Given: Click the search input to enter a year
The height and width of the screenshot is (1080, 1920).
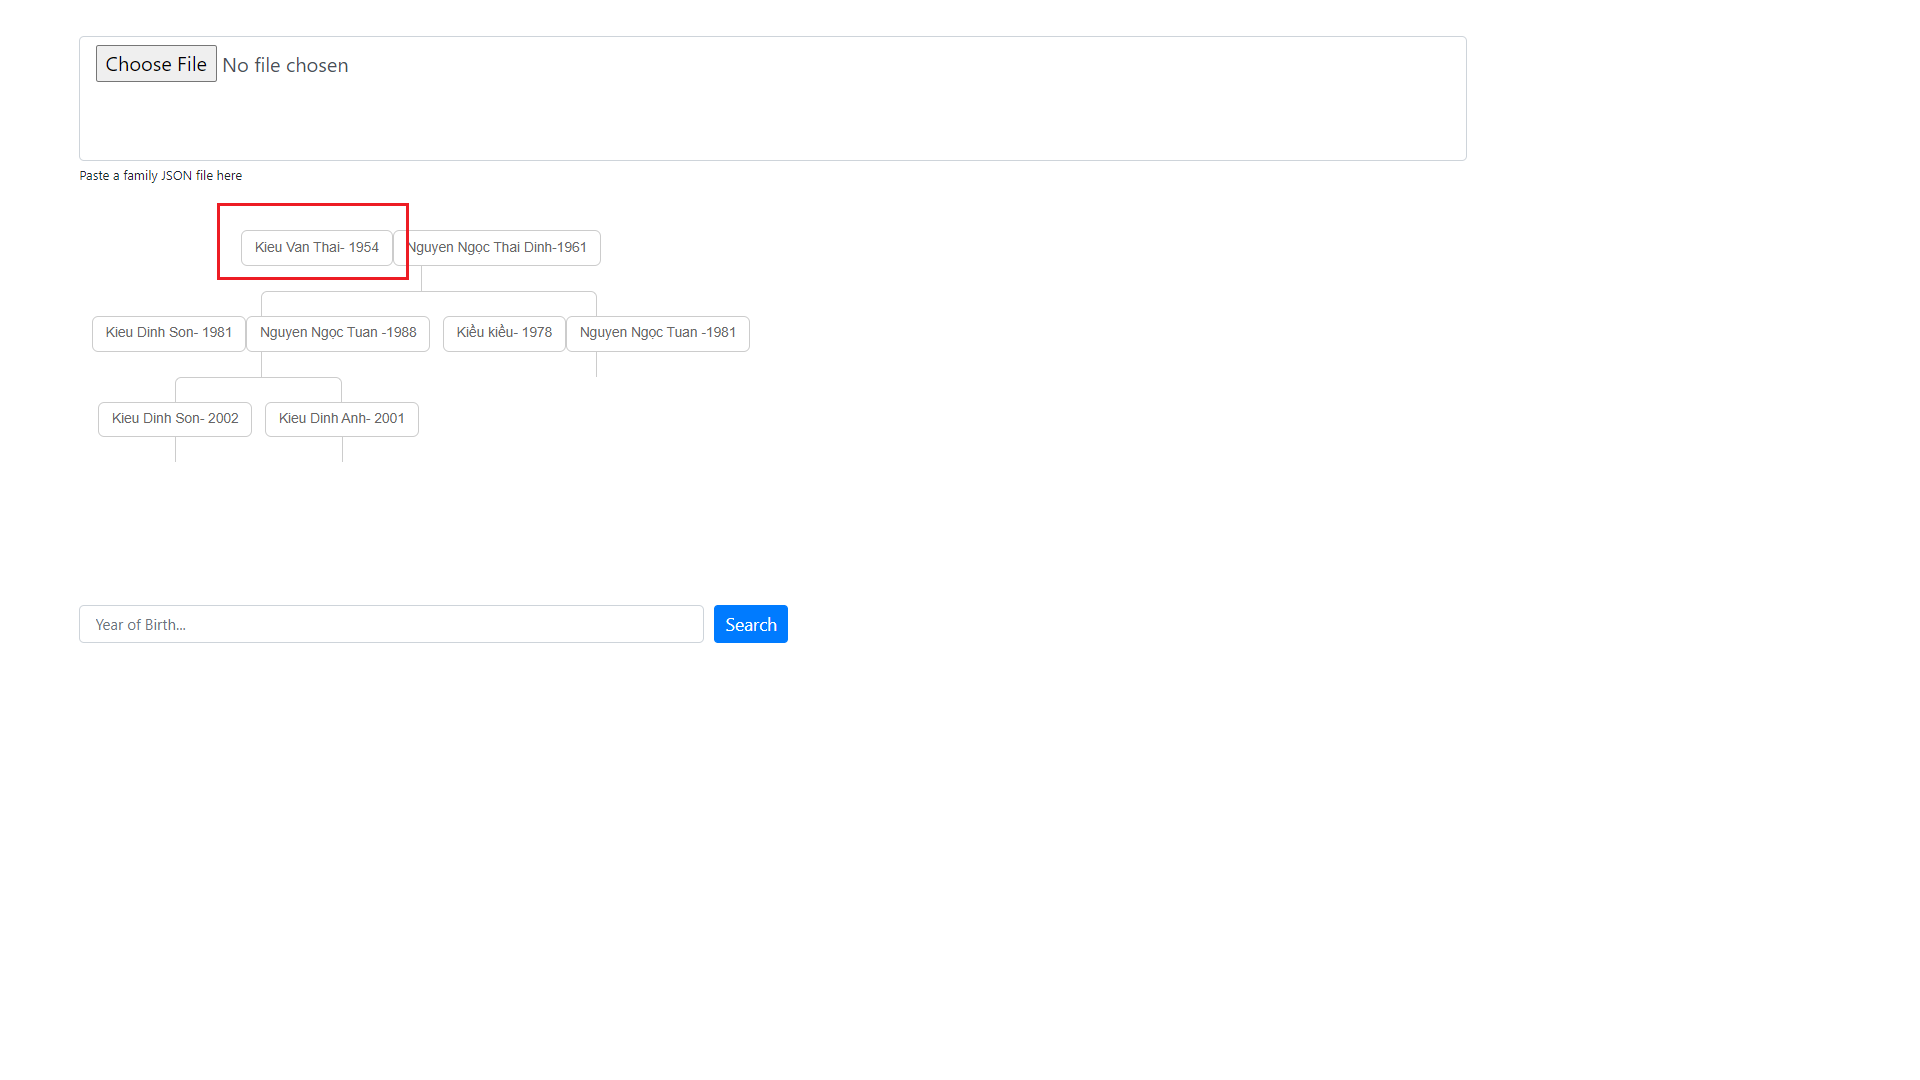Looking at the screenshot, I should click(x=390, y=623).
